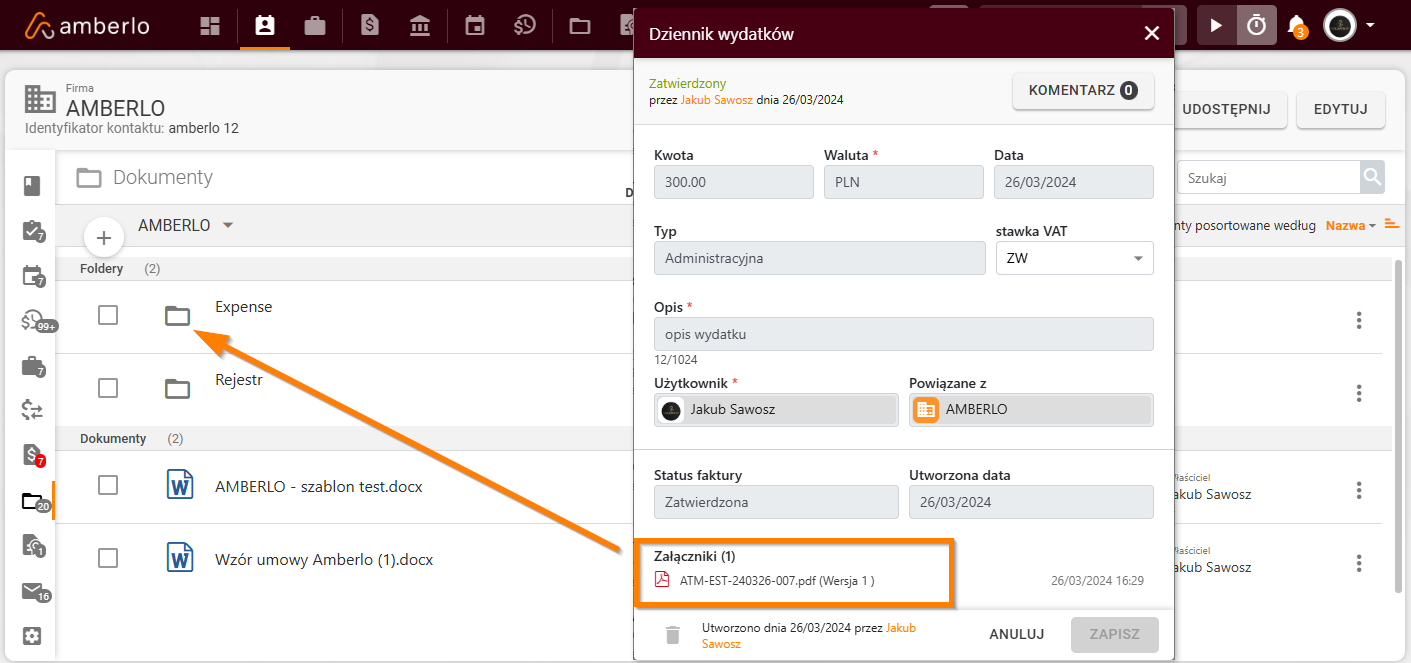Viewport: 1411px width, 663px height.
Task: Open the briefcase icon in left sidebar
Action: [33, 366]
